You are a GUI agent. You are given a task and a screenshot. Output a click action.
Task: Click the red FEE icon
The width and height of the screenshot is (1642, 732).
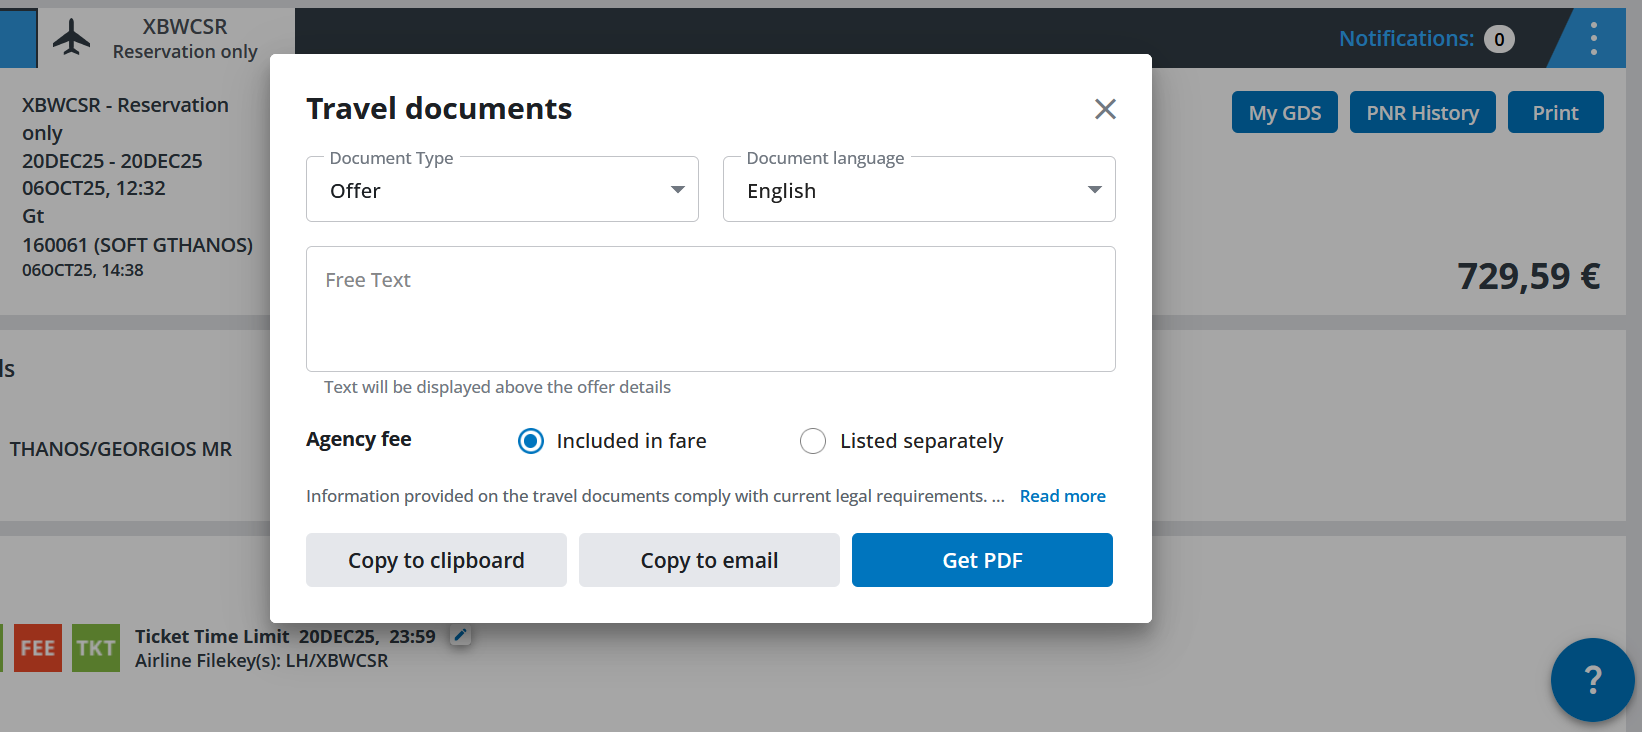38,648
